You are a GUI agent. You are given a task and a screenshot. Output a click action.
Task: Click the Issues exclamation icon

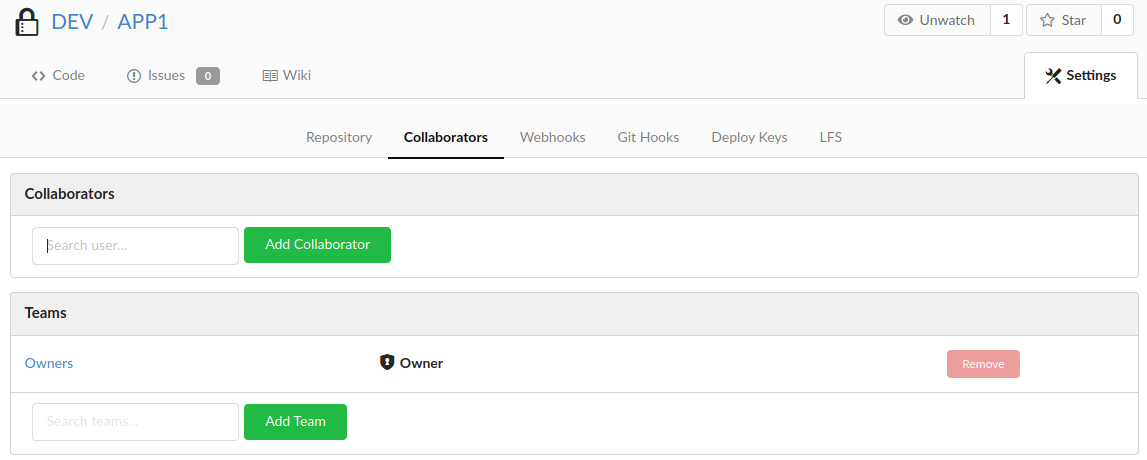tap(134, 75)
